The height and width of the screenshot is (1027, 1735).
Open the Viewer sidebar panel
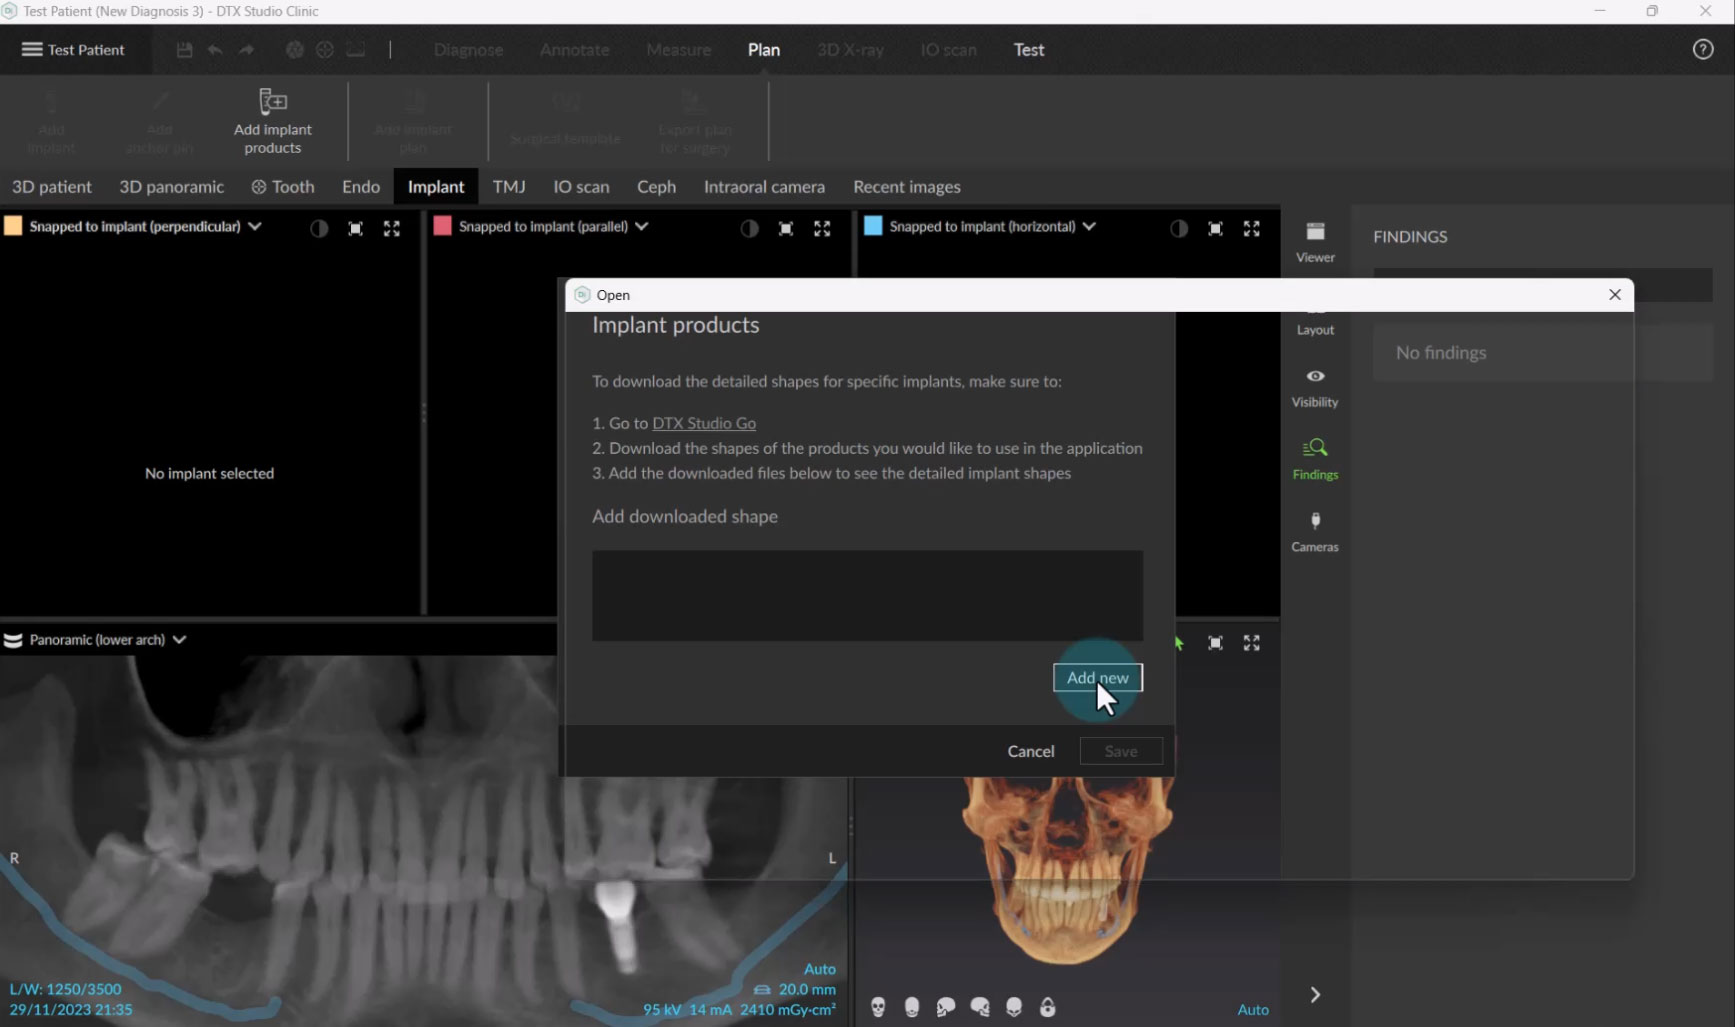[1315, 242]
